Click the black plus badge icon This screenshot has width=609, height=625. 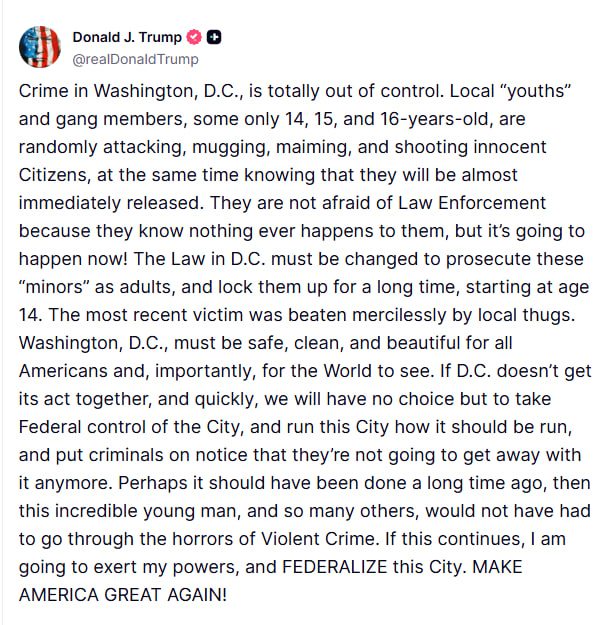214,37
